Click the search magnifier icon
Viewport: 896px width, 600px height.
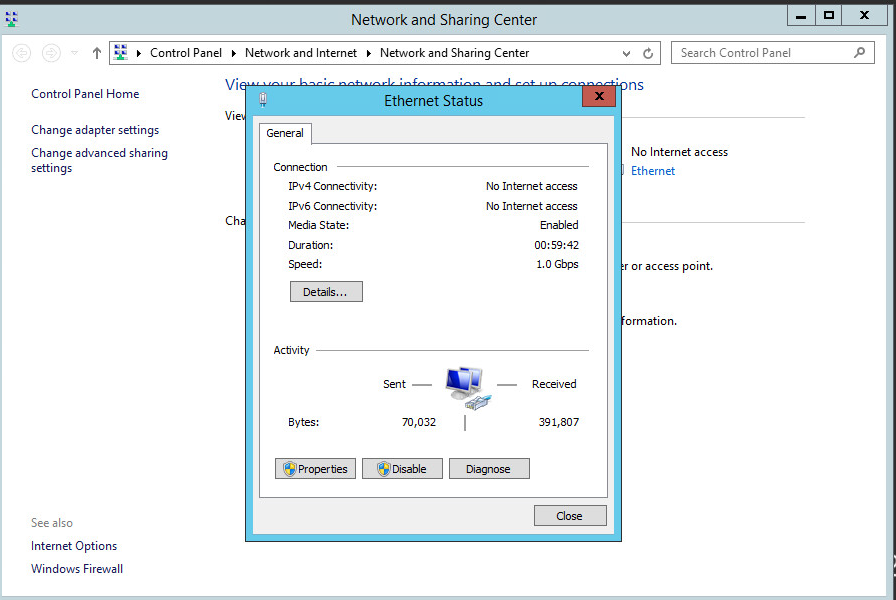pos(859,53)
